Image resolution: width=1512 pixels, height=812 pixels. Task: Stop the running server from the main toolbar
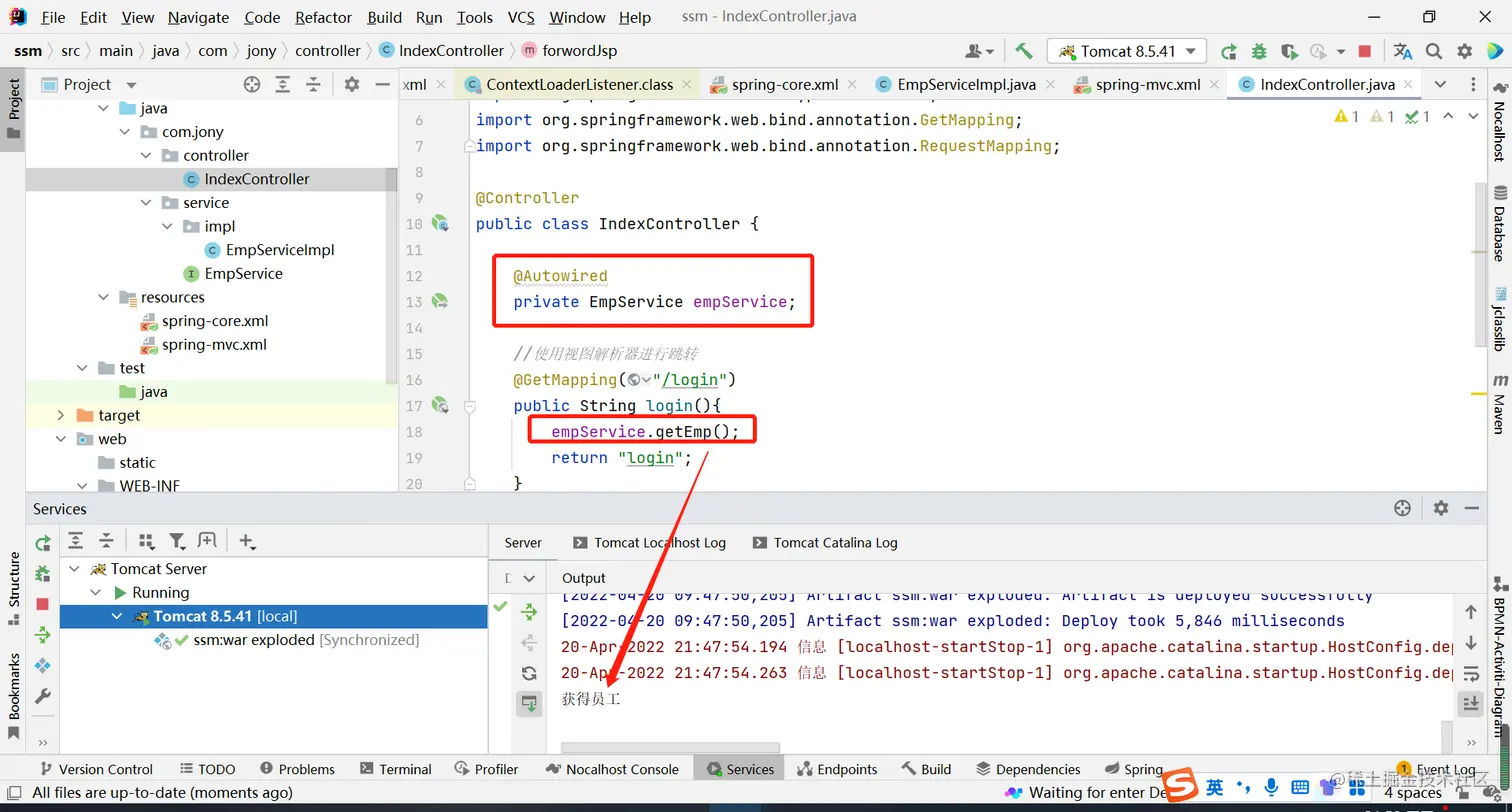pyautogui.click(x=1365, y=51)
